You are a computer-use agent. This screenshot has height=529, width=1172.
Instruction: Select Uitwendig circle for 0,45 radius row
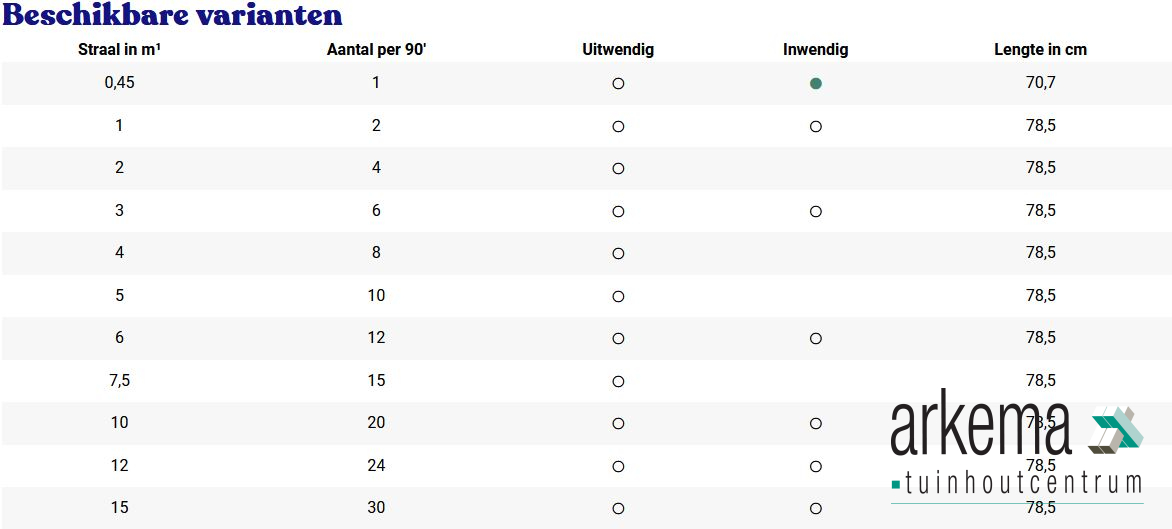tap(618, 84)
